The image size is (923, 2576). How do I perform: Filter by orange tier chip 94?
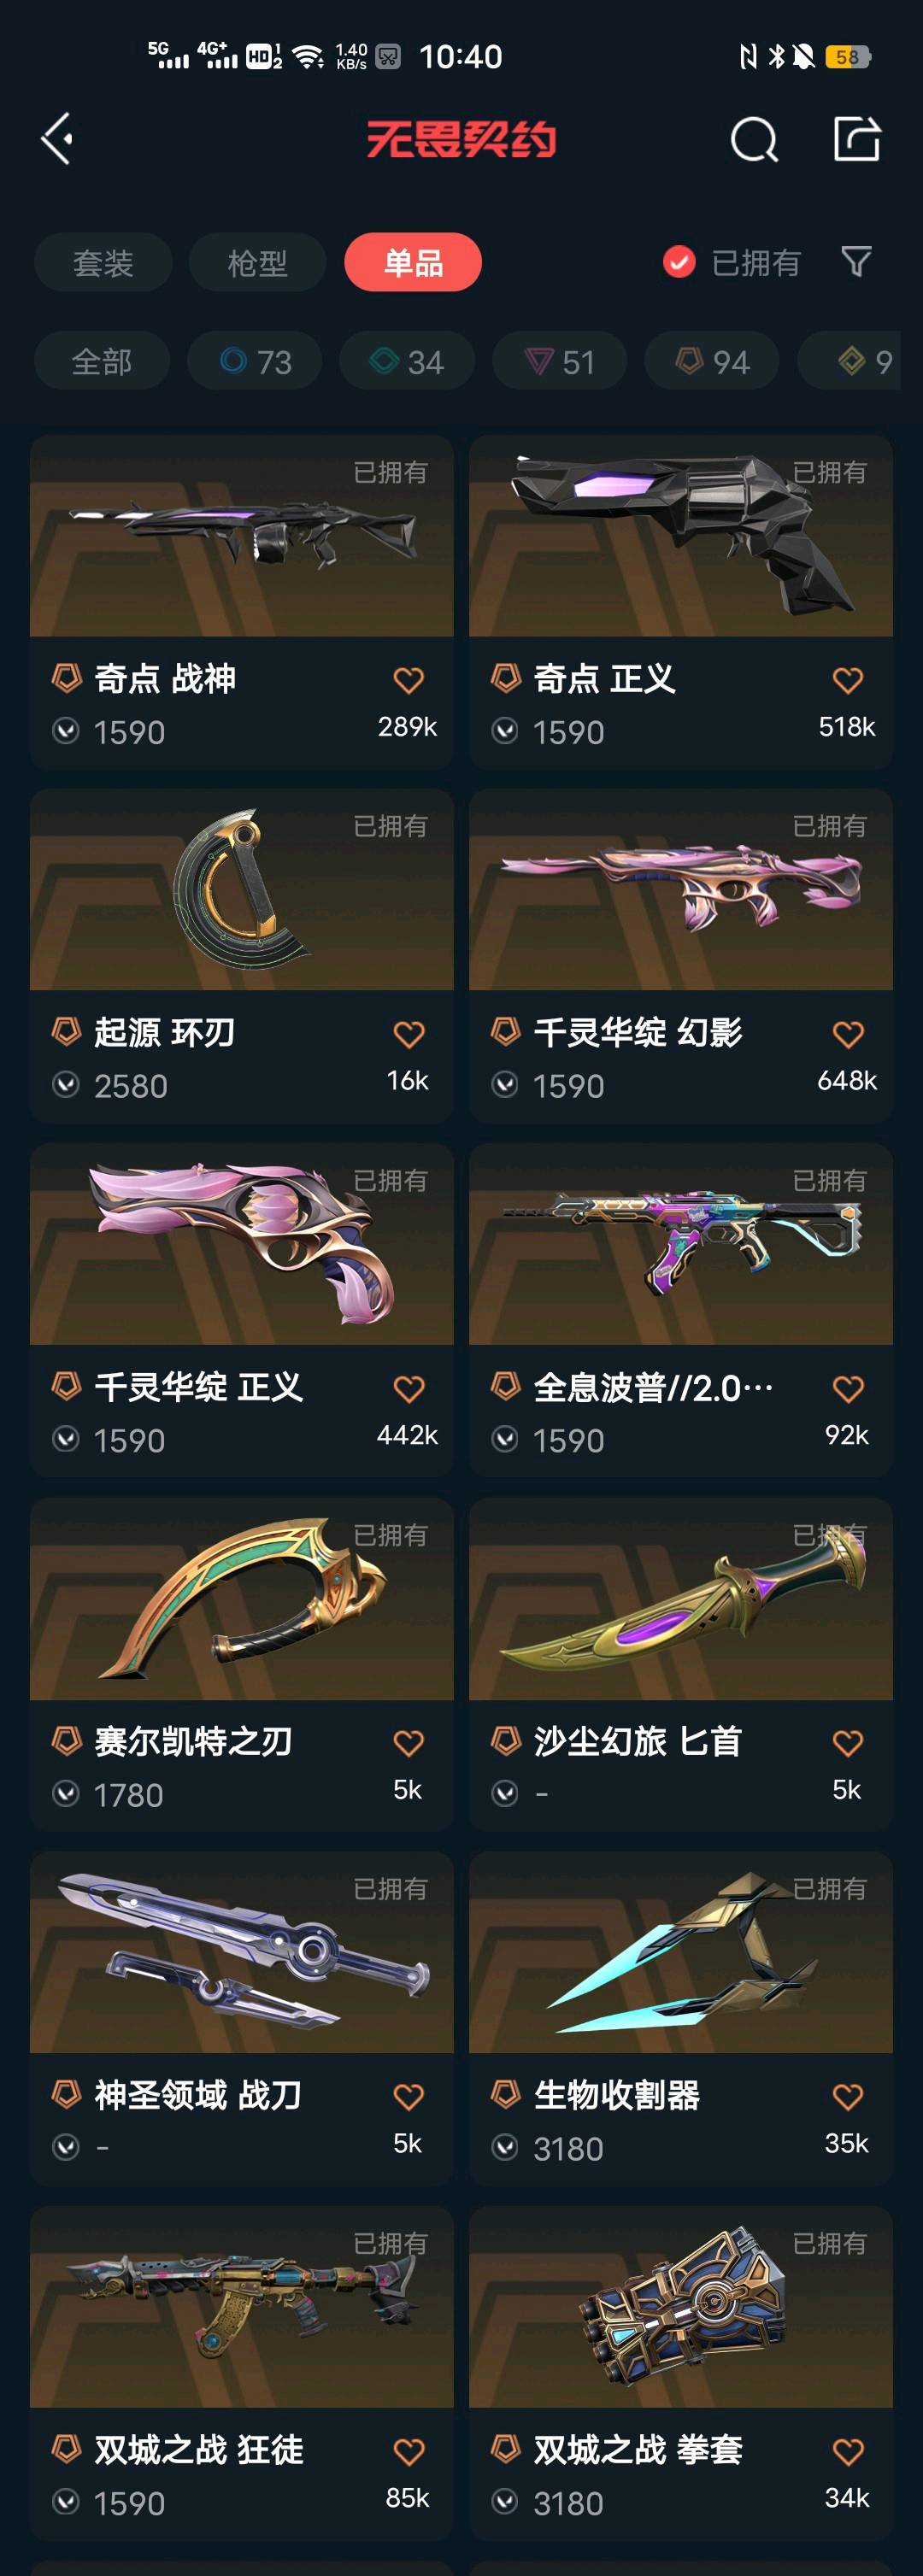tap(712, 361)
